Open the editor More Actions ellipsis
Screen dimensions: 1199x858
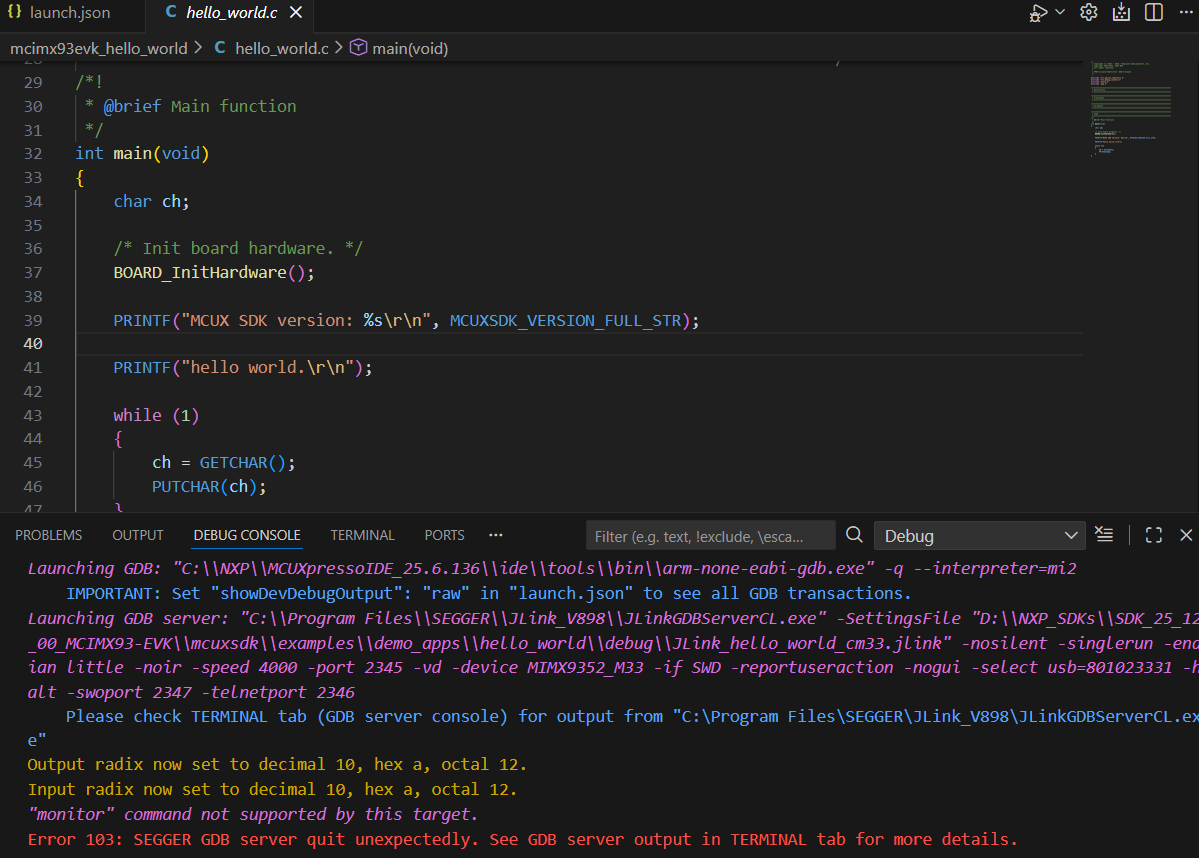click(1186, 13)
